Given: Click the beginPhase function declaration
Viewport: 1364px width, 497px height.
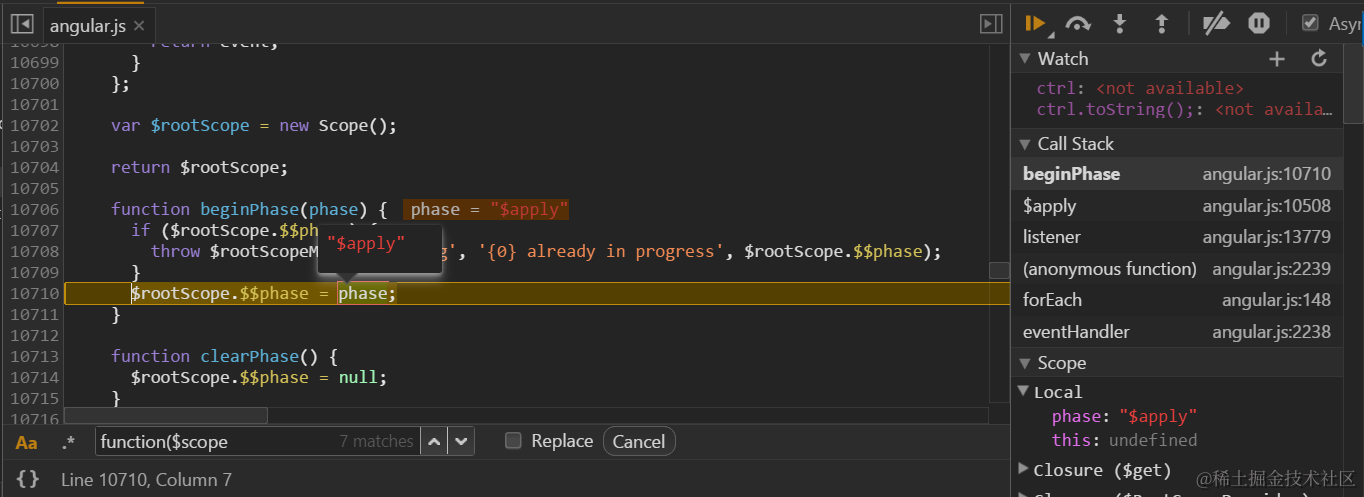Looking at the screenshot, I should [x=250, y=209].
